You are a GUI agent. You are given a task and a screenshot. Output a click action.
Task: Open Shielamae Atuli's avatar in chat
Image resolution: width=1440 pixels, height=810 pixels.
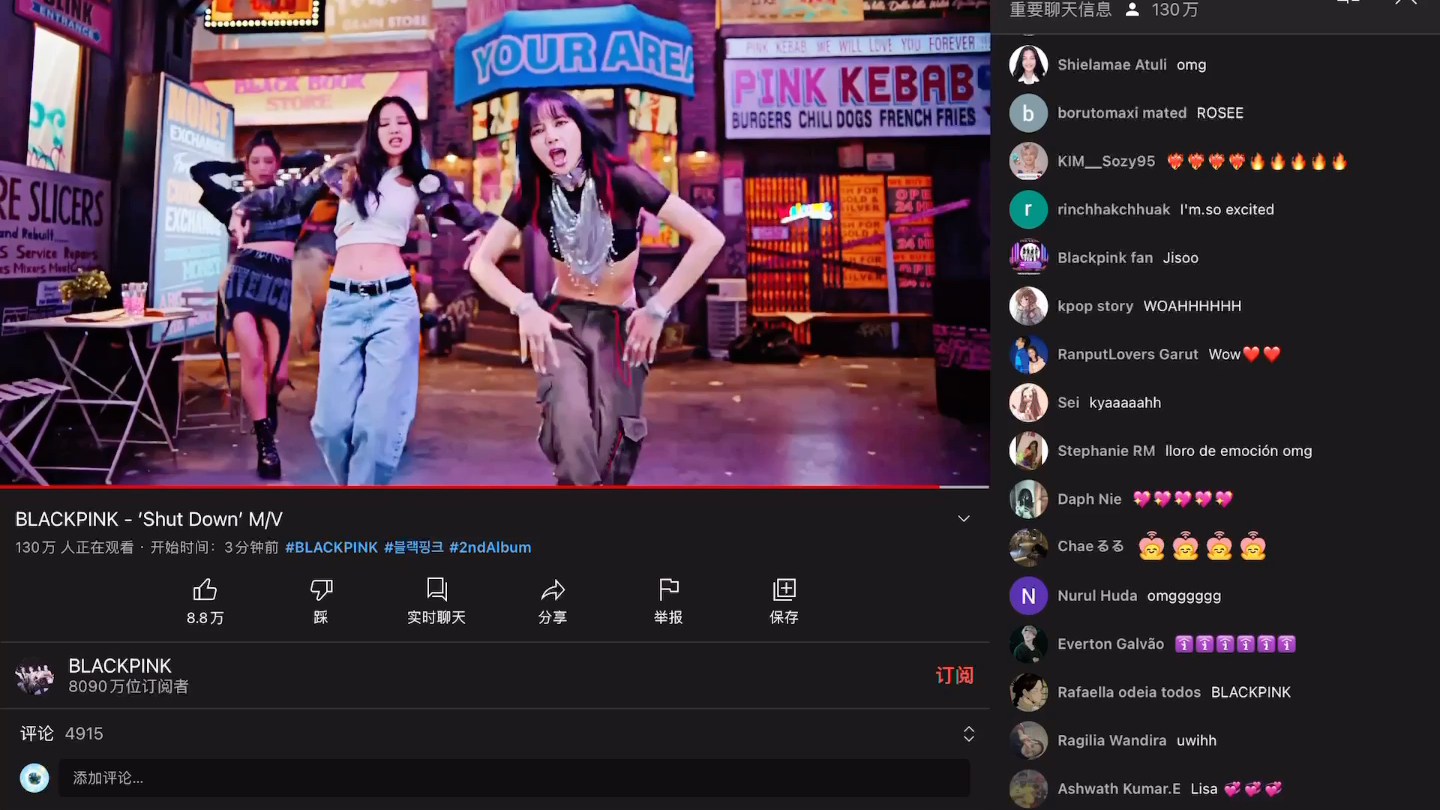click(x=1028, y=65)
